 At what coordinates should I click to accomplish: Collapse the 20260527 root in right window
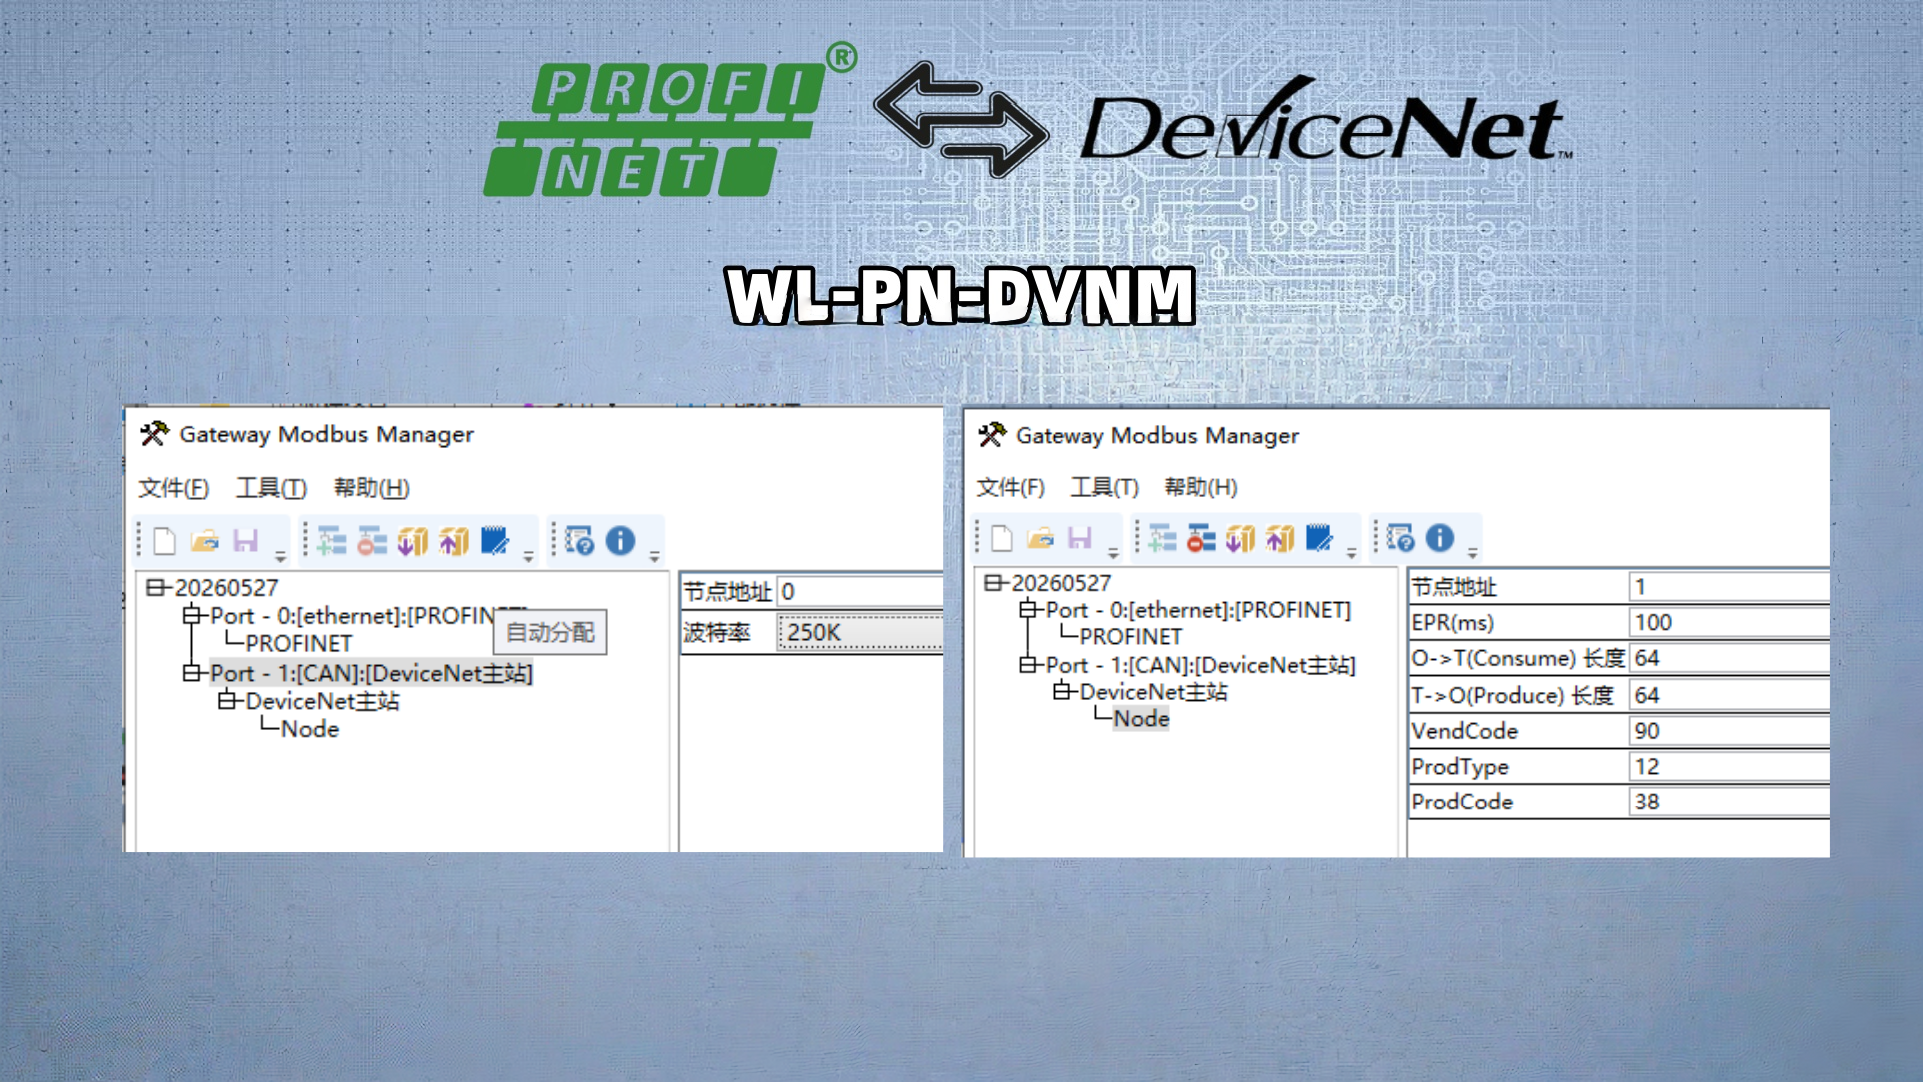992,583
